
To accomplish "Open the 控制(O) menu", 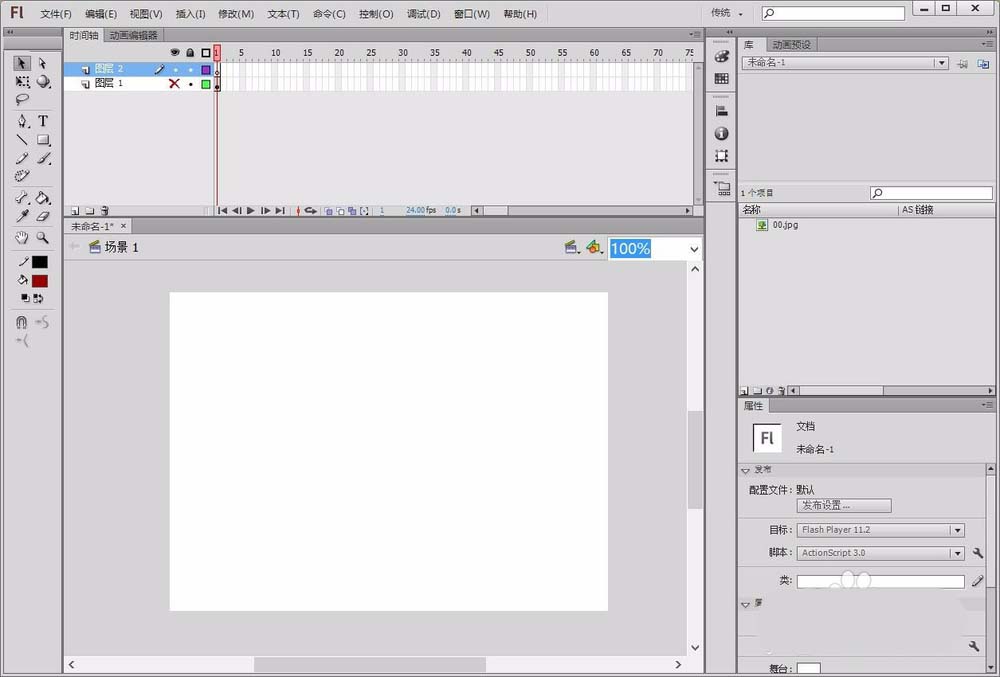I will [376, 13].
